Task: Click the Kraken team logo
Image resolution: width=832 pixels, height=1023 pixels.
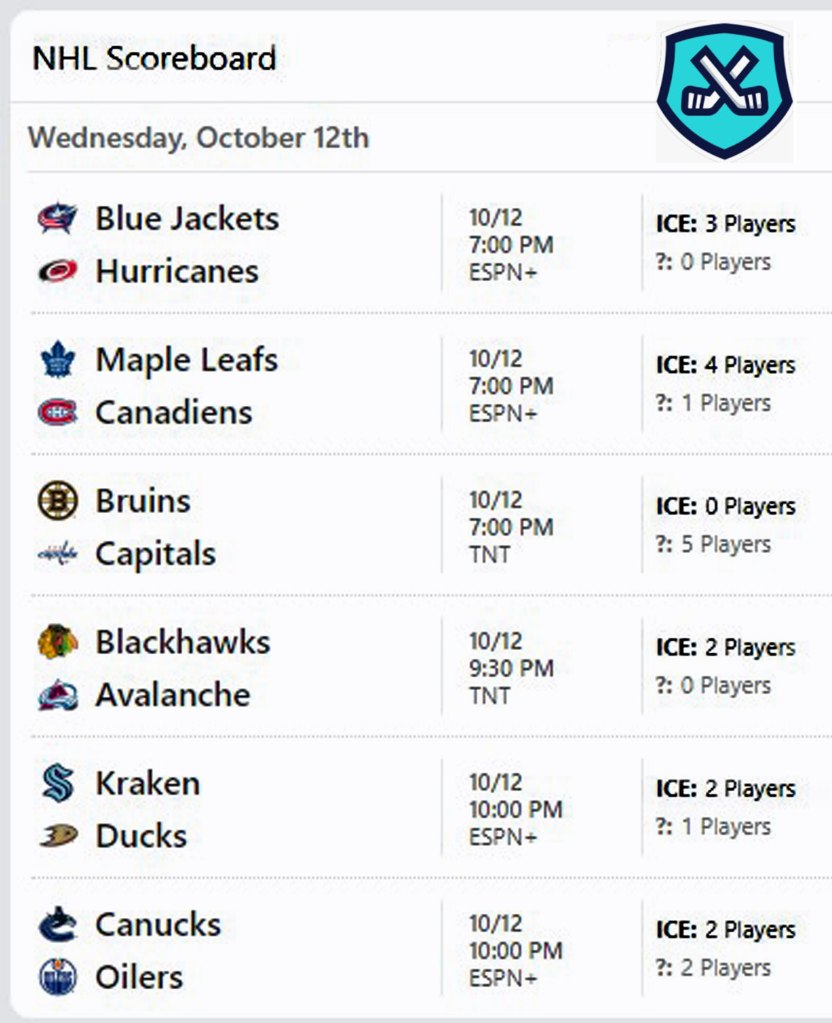Action: [x=58, y=783]
